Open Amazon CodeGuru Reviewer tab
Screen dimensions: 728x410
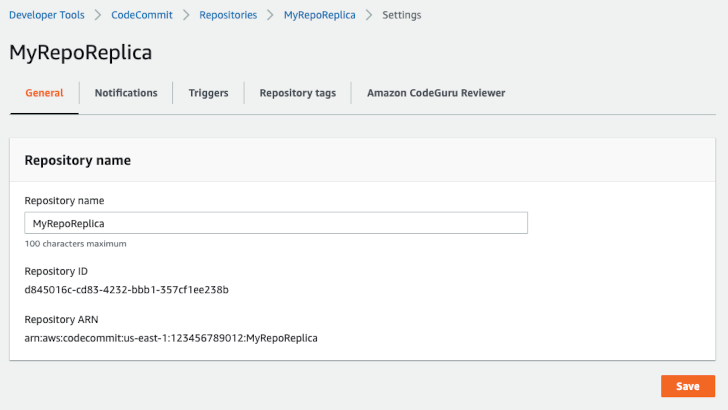436,93
